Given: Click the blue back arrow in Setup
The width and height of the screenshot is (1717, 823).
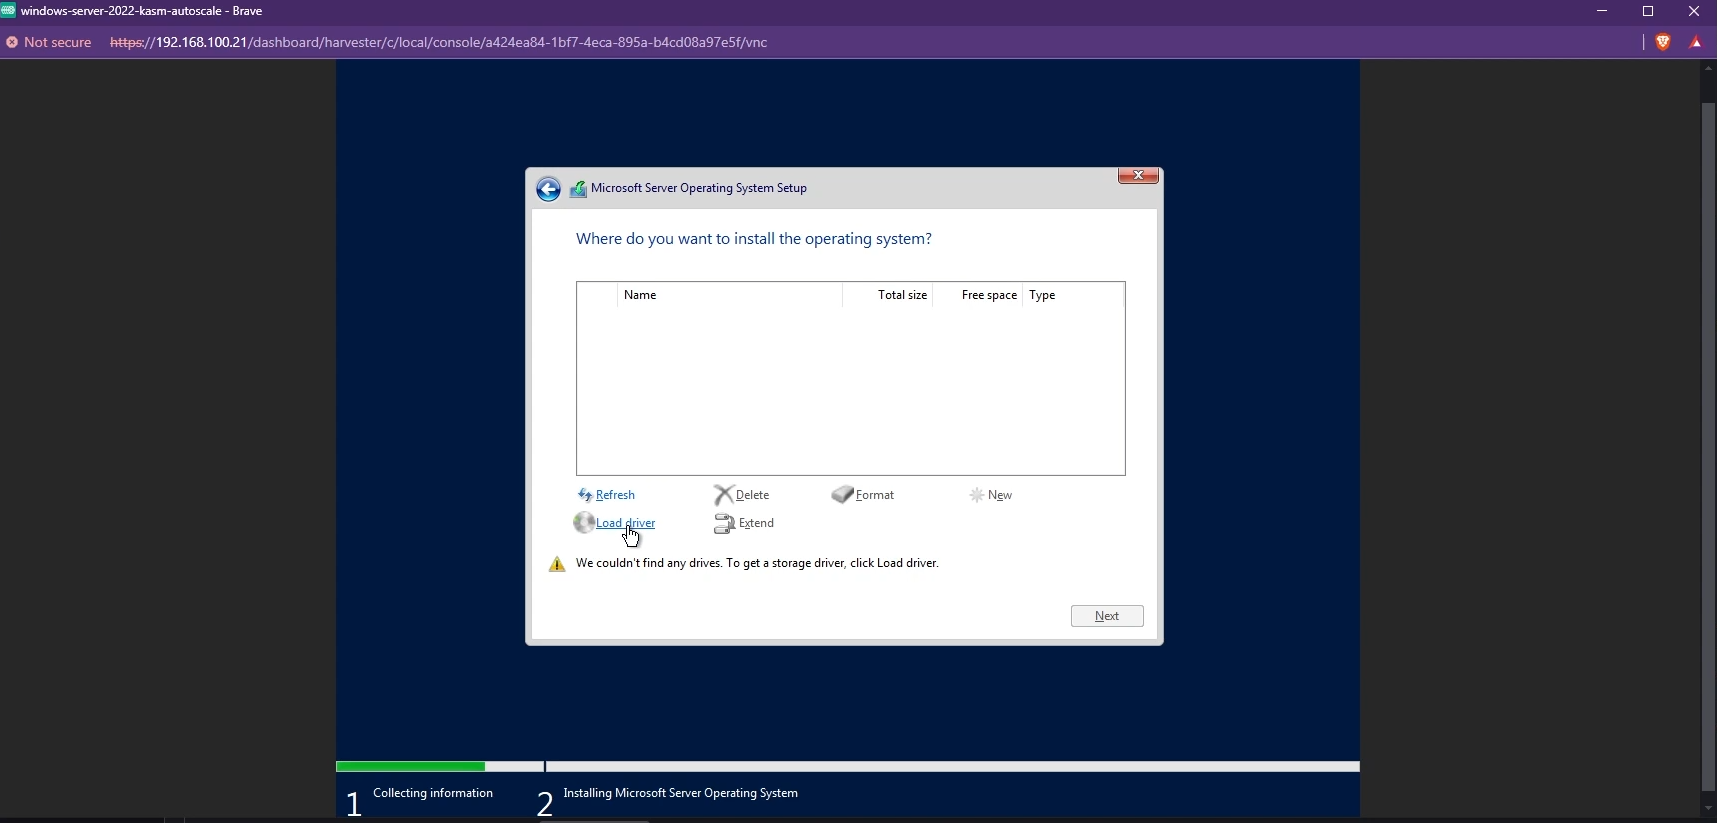Looking at the screenshot, I should coord(548,189).
